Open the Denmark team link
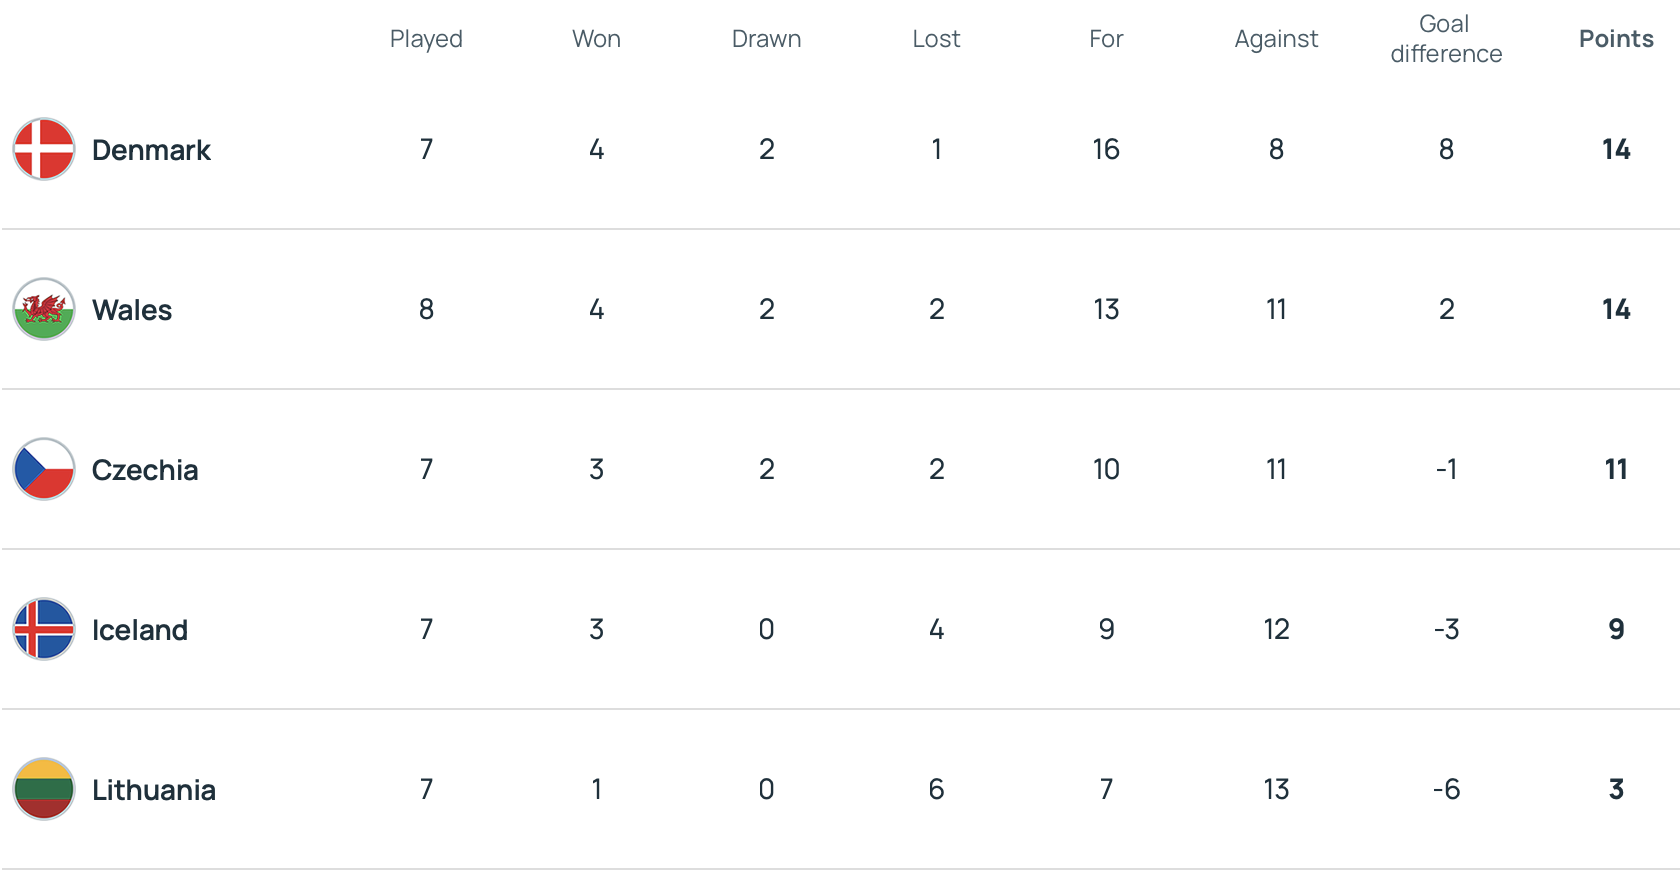 pyautogui.click(x=151, y=150)
